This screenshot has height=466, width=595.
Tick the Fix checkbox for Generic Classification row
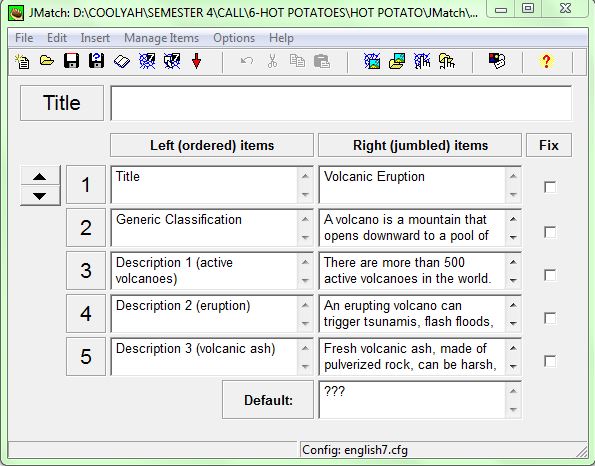pyautogui.click(x=550, y=232)
